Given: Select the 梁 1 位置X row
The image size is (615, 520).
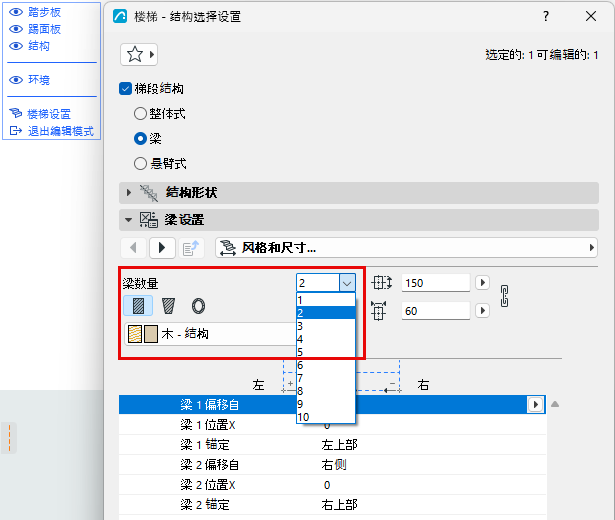Looking at the screenshot, I should click(x=332, y=425).
